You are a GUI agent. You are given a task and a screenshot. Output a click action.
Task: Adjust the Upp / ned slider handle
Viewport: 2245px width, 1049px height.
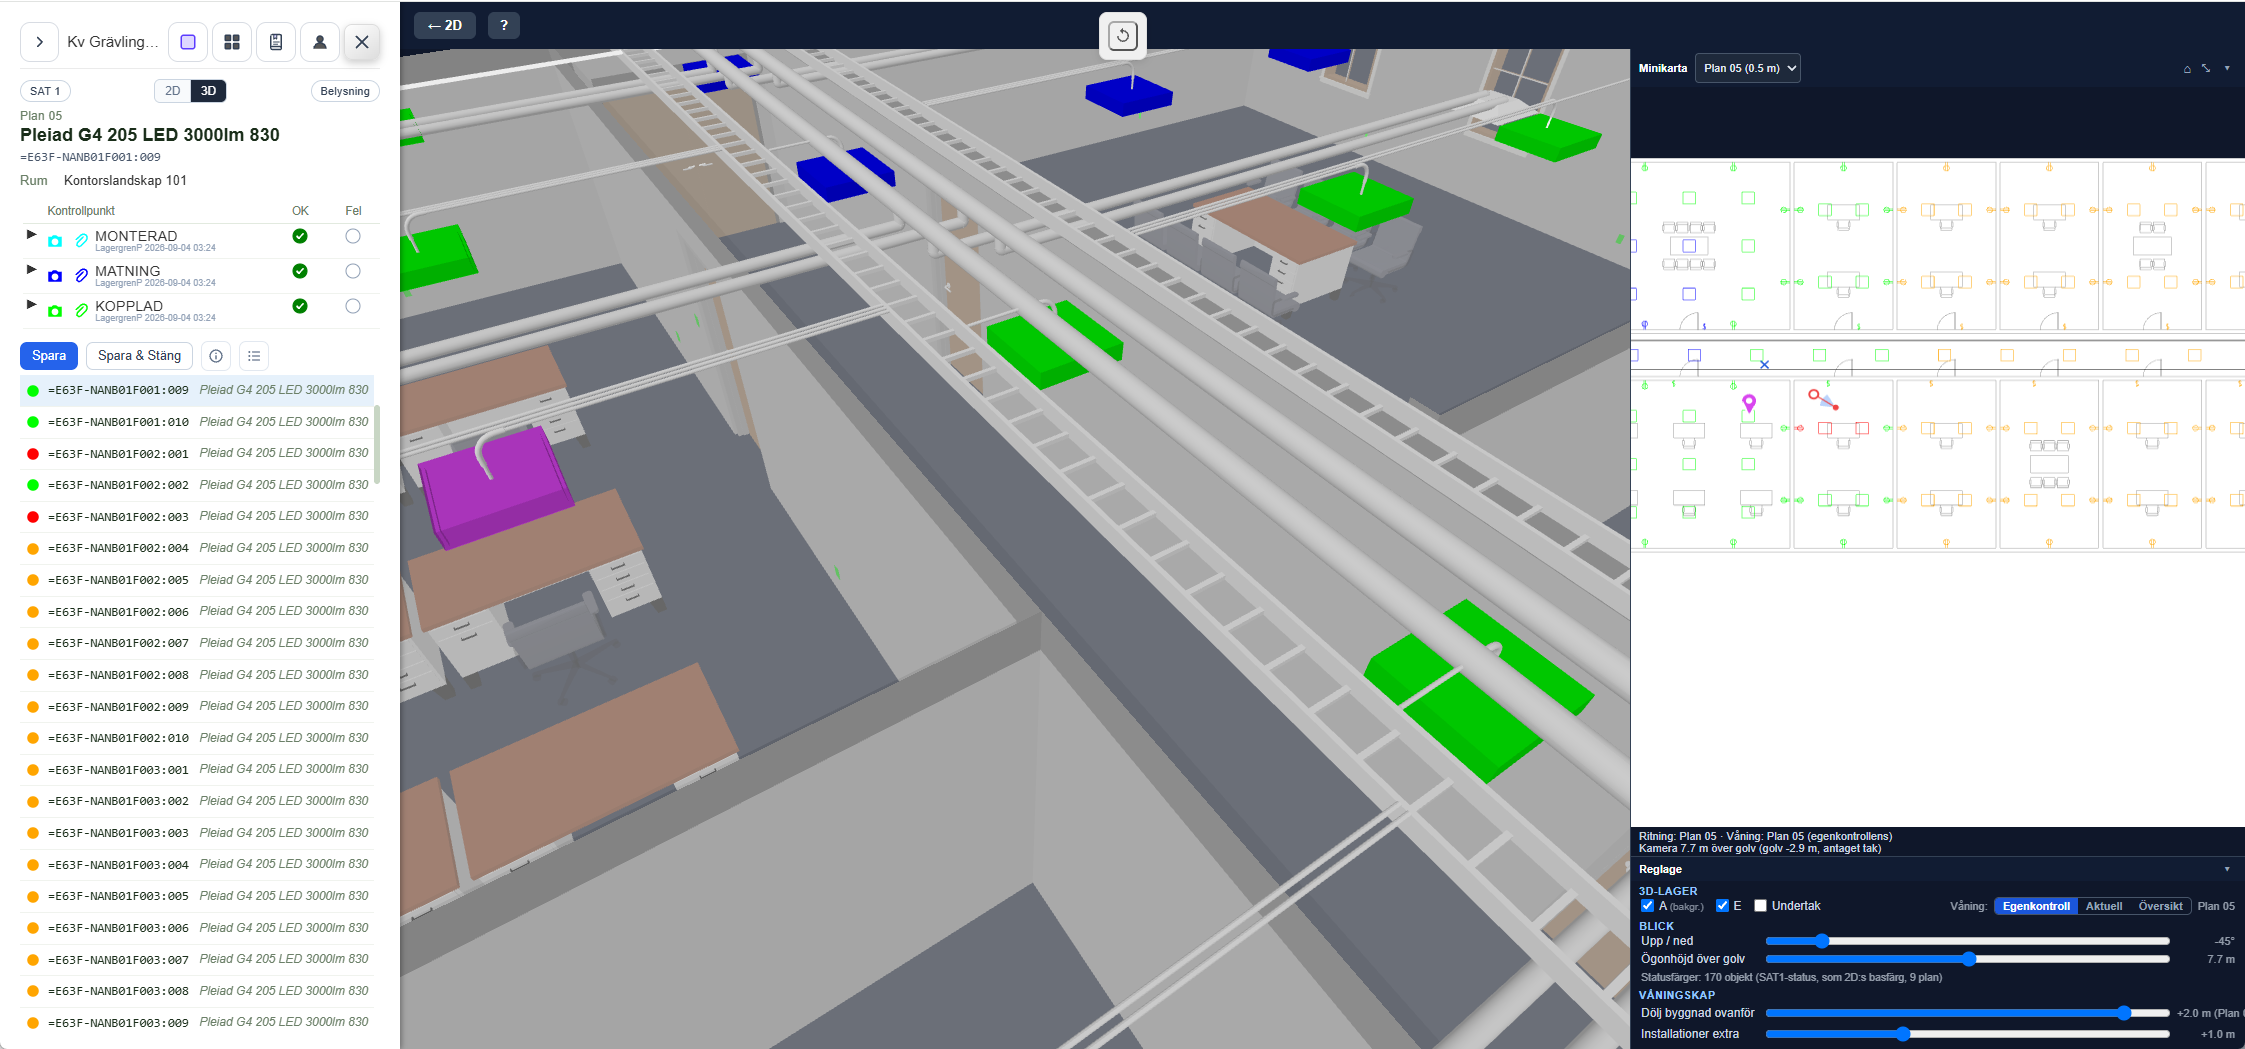pyautogui.click(x=1821, y=941)
